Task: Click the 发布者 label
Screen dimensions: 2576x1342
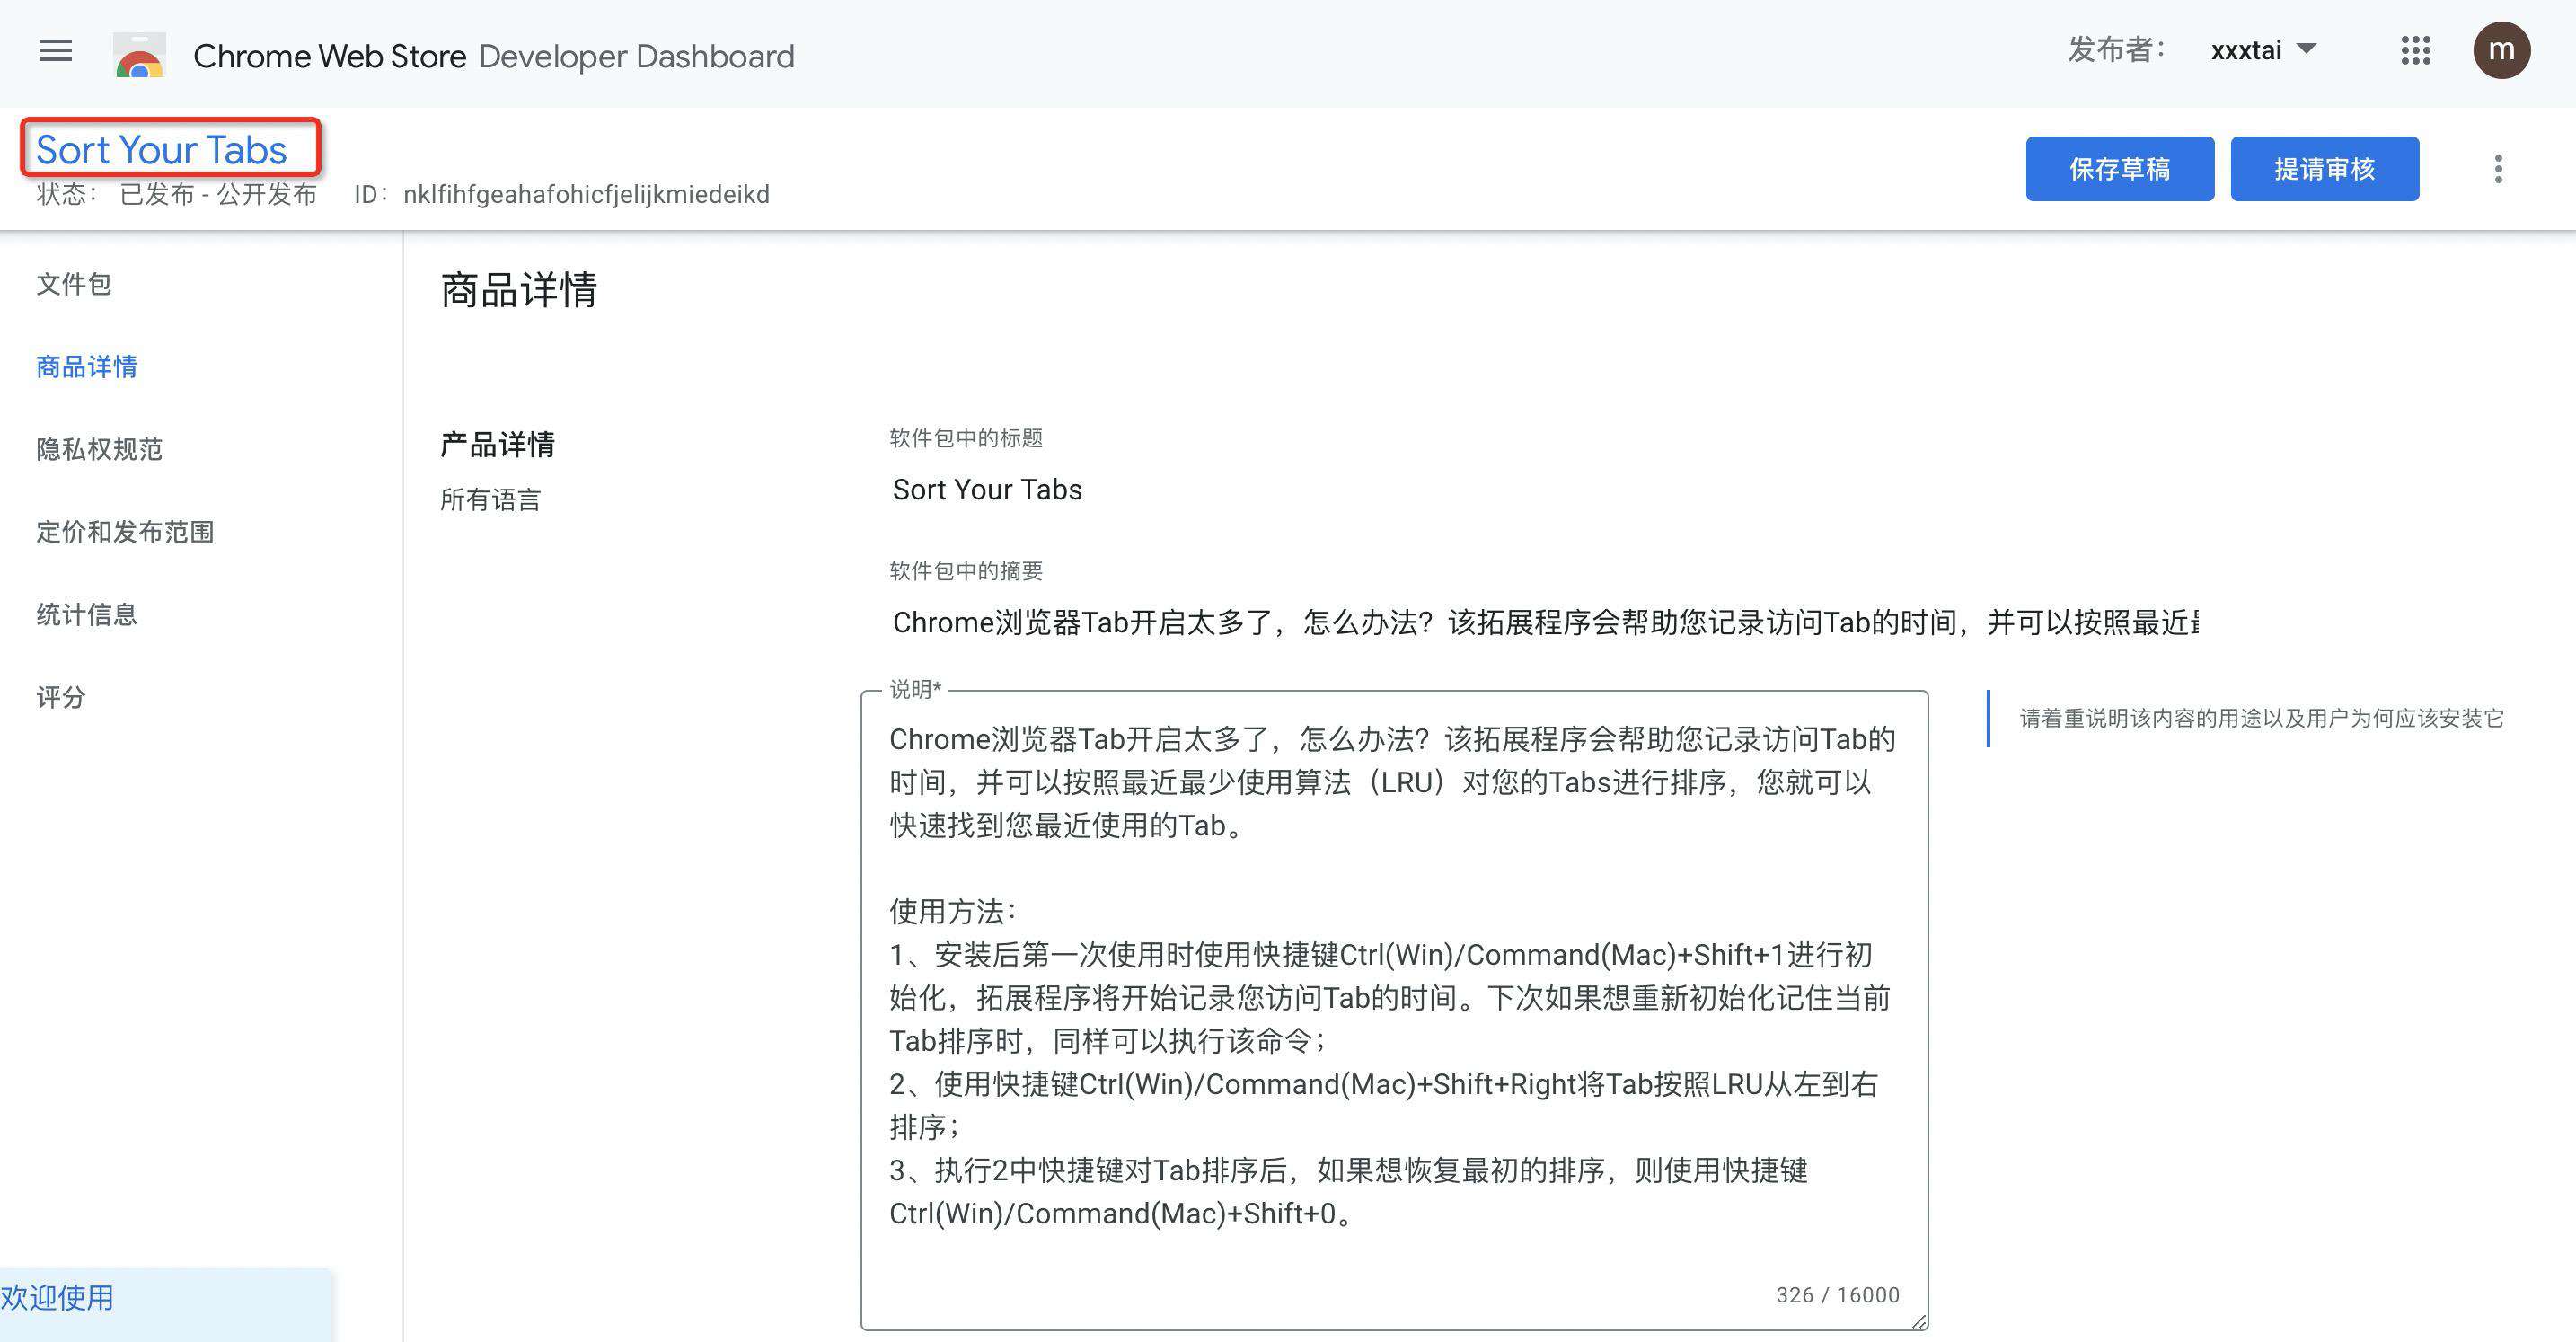Action: click(2116, 49)
